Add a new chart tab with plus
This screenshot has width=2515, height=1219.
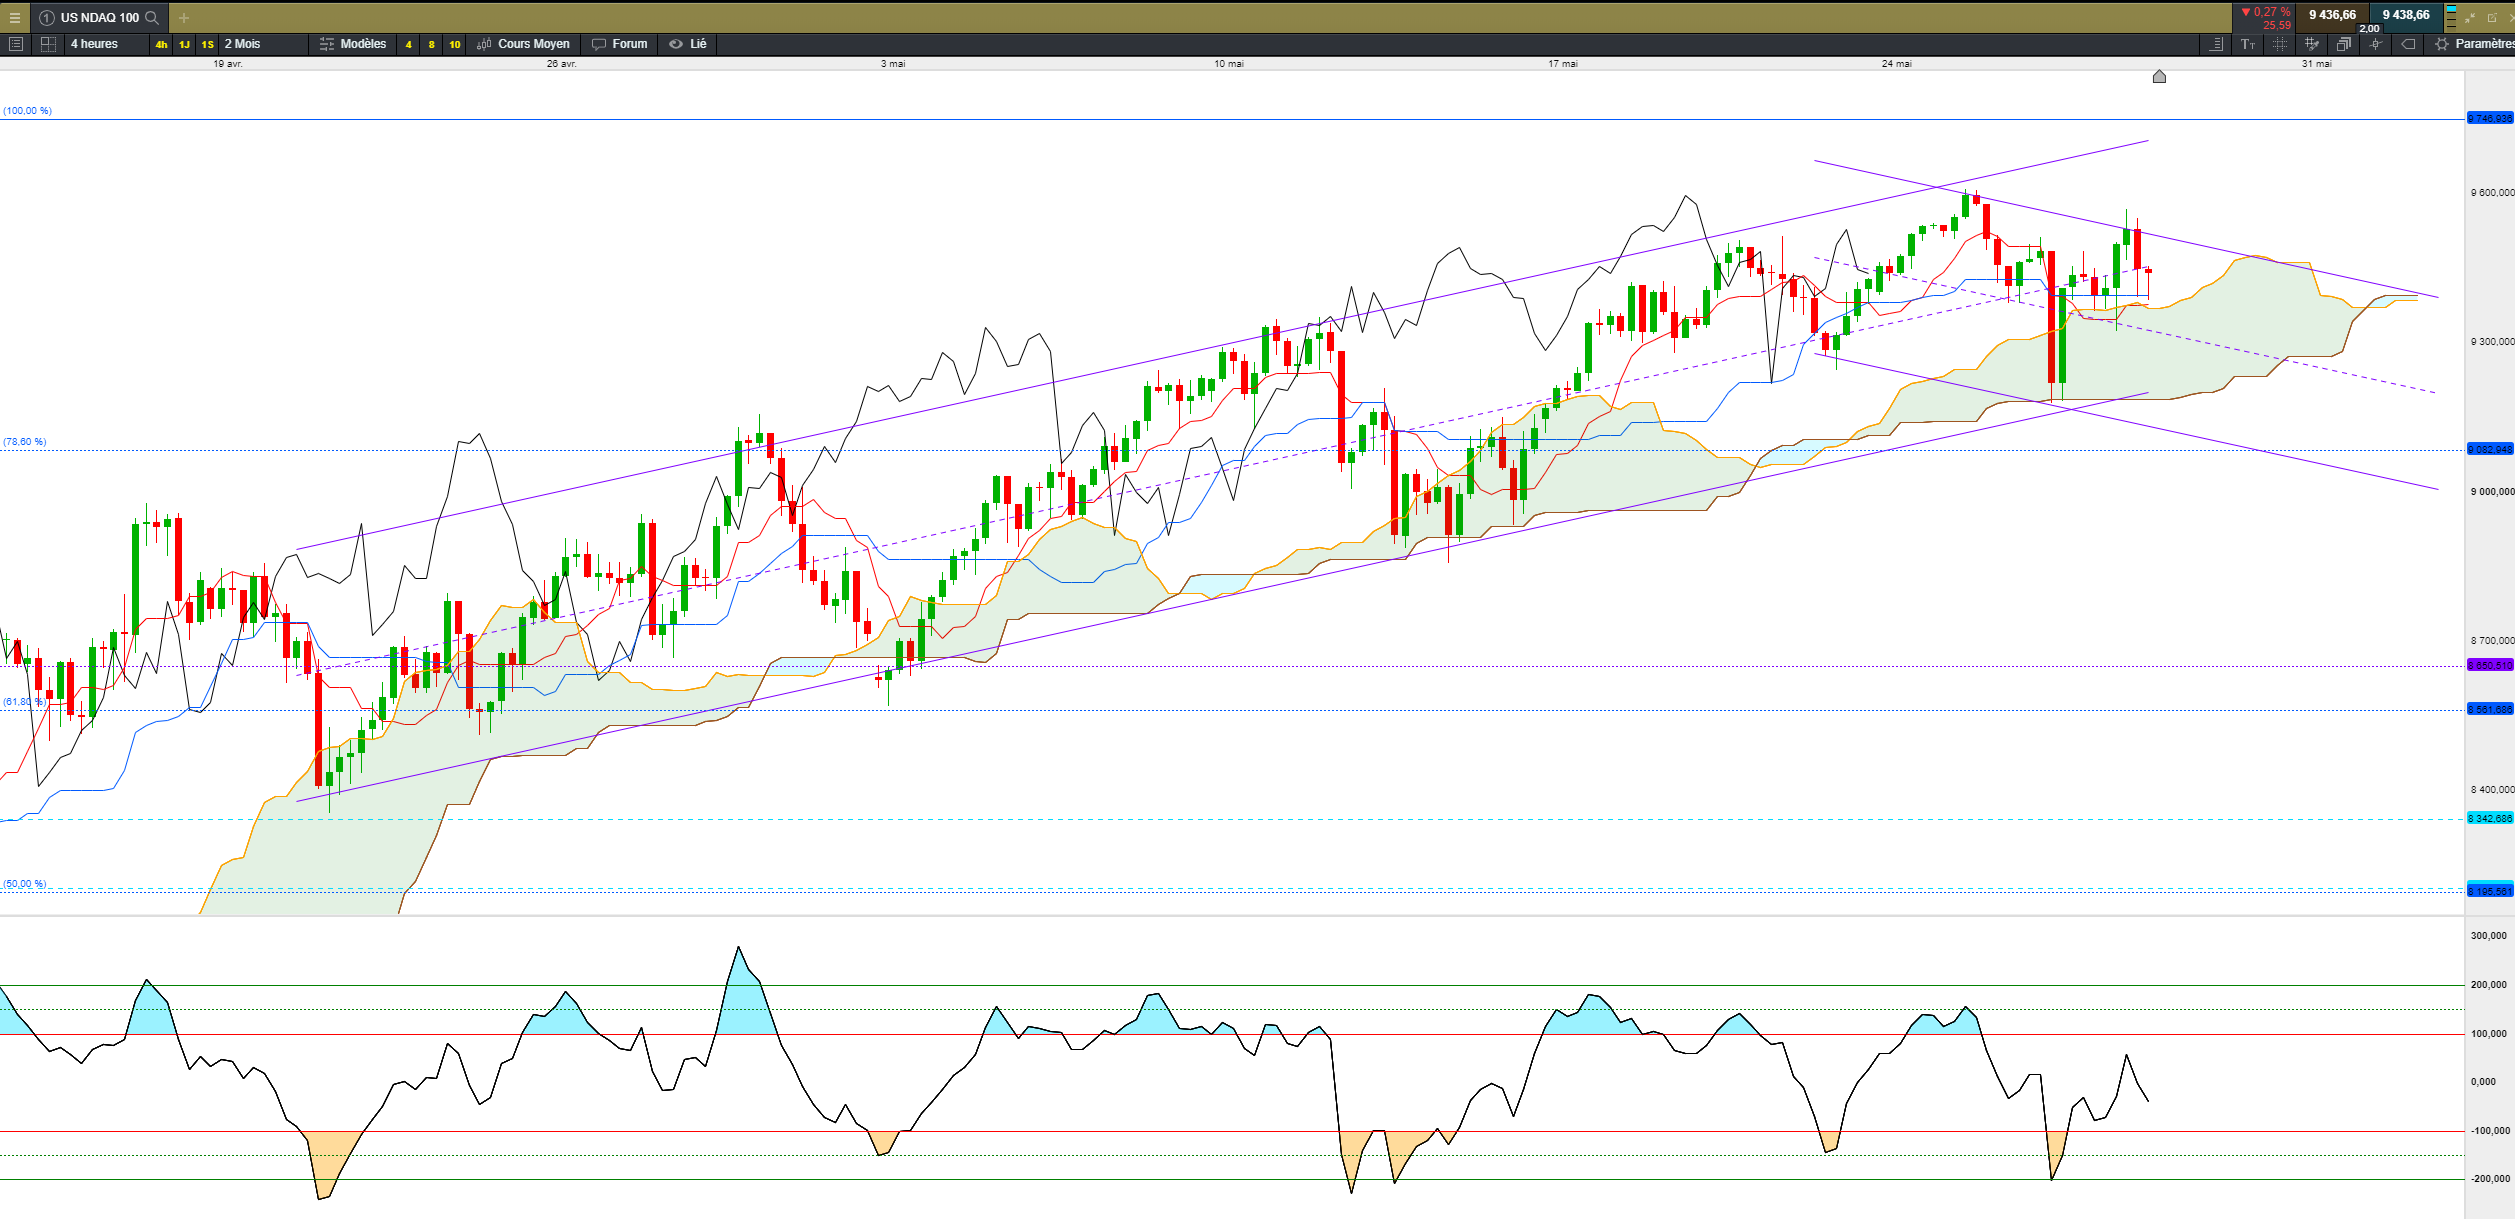coord(184,17)
